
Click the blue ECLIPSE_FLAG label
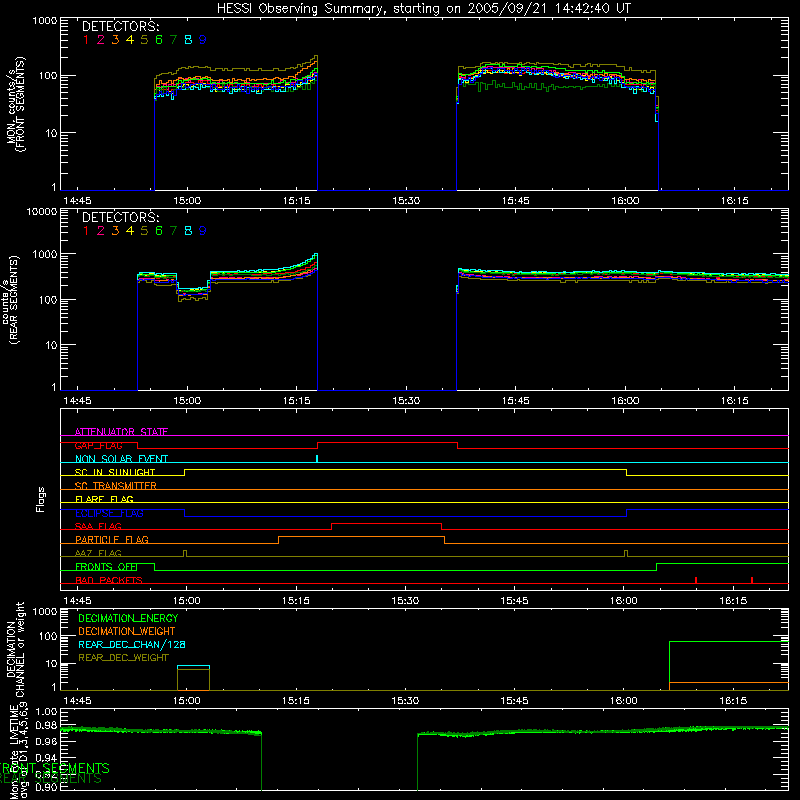(x=109, y=513)
